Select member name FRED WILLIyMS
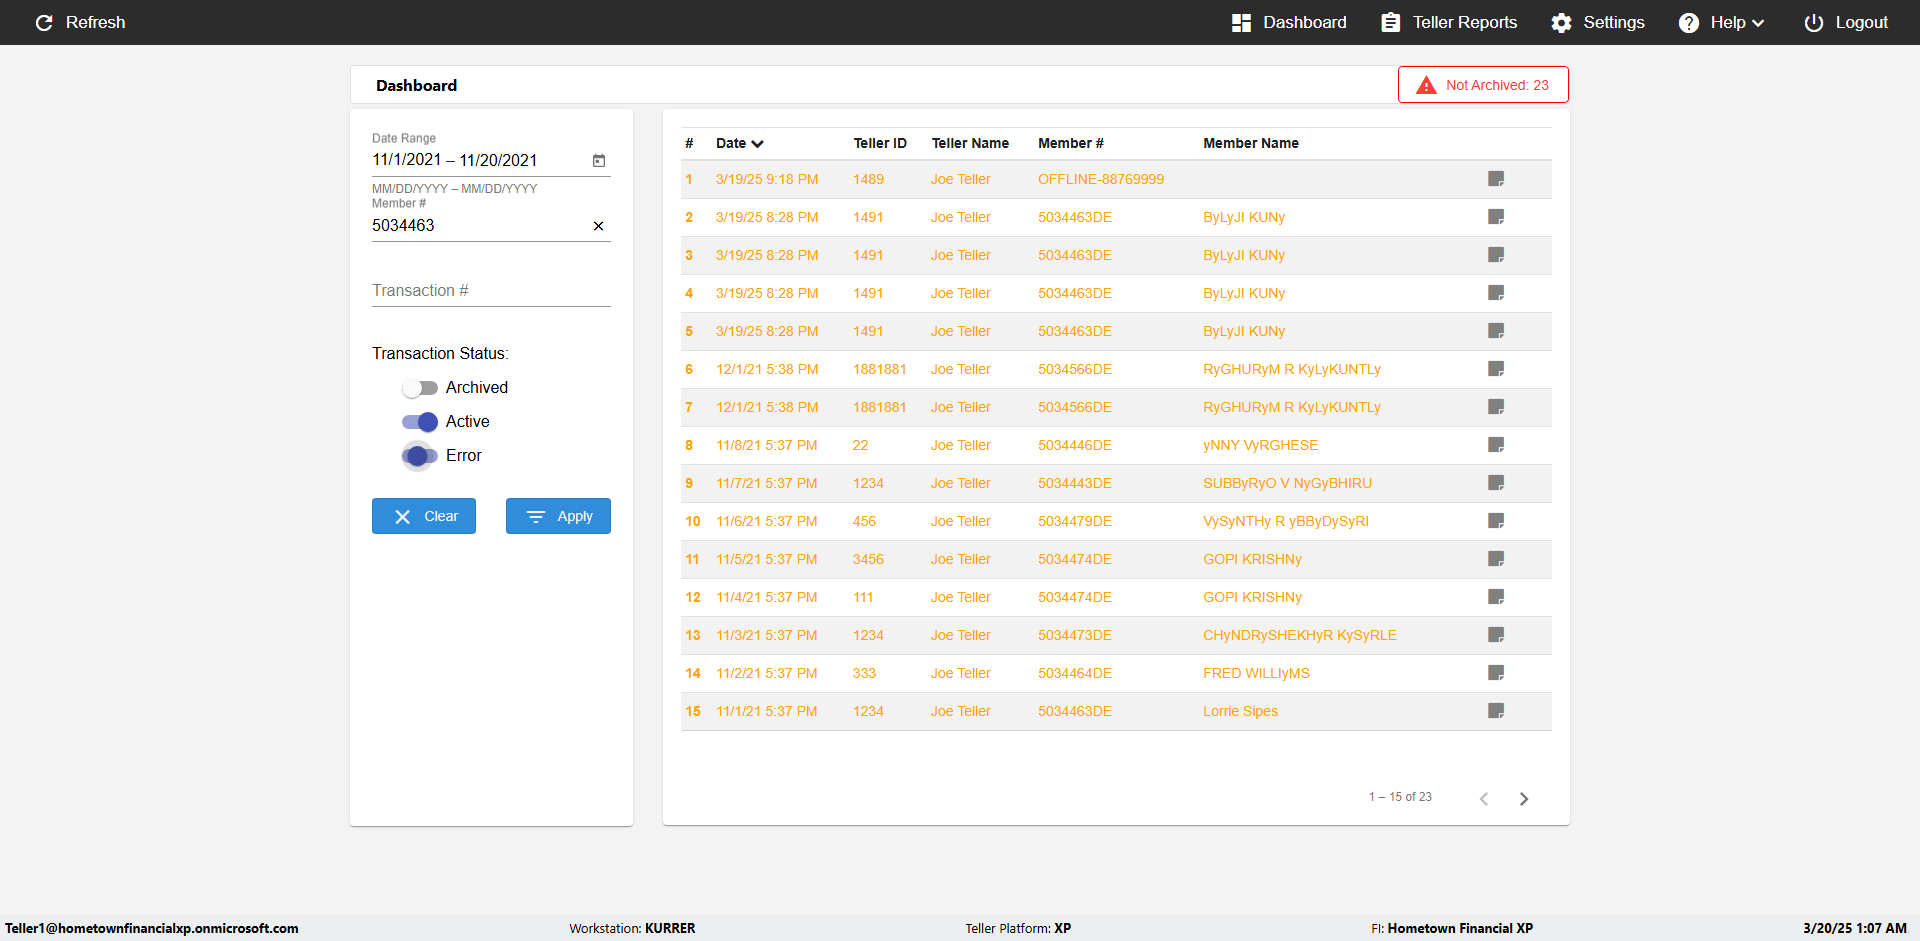 click(x=1256, y=673)
